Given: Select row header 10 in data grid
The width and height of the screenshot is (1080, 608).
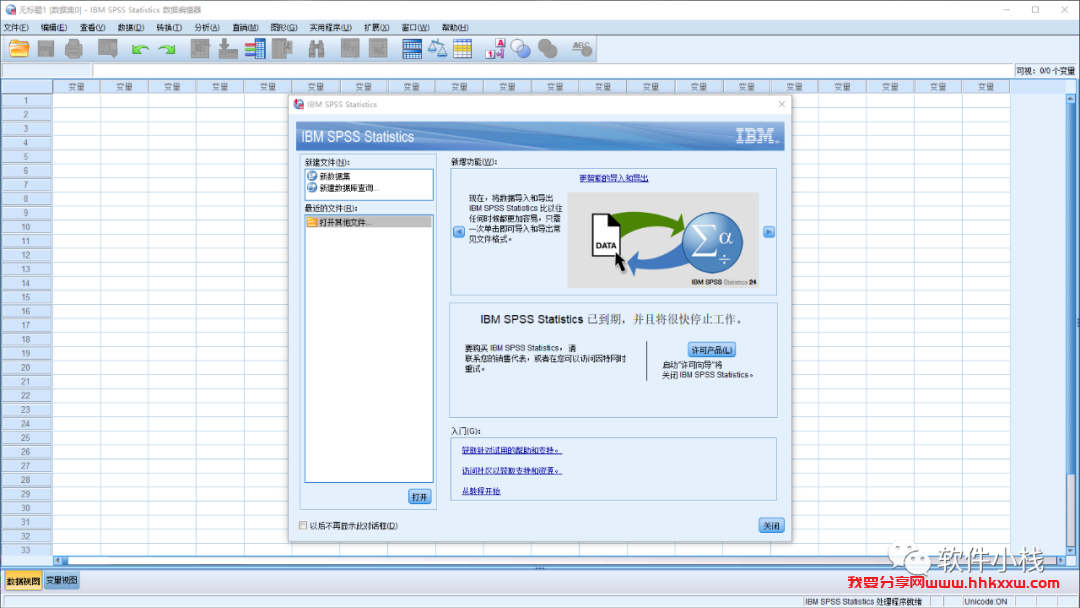Looking at the screenshot, I should click(26, 227).
